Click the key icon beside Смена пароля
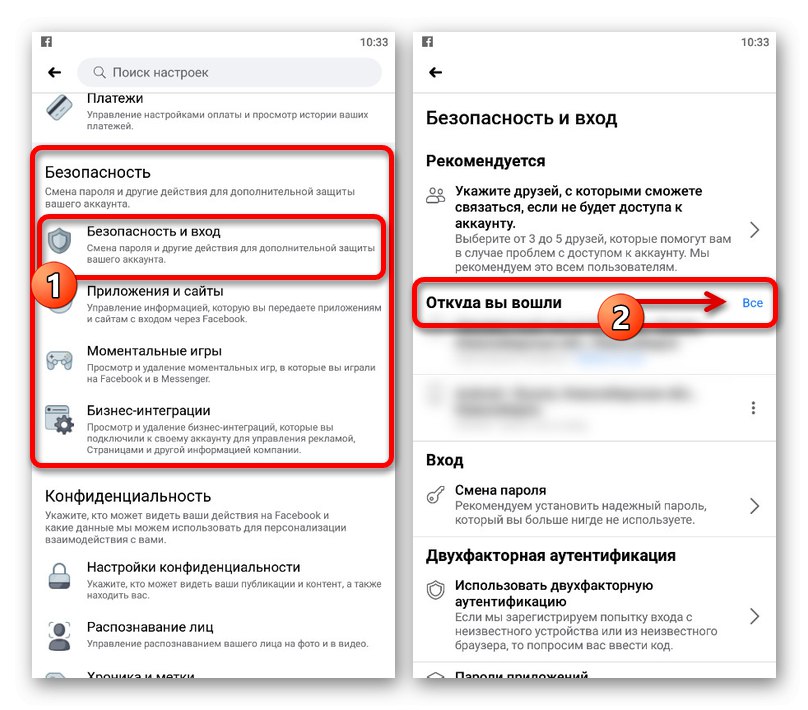808x710 pixels. (435, 495)
